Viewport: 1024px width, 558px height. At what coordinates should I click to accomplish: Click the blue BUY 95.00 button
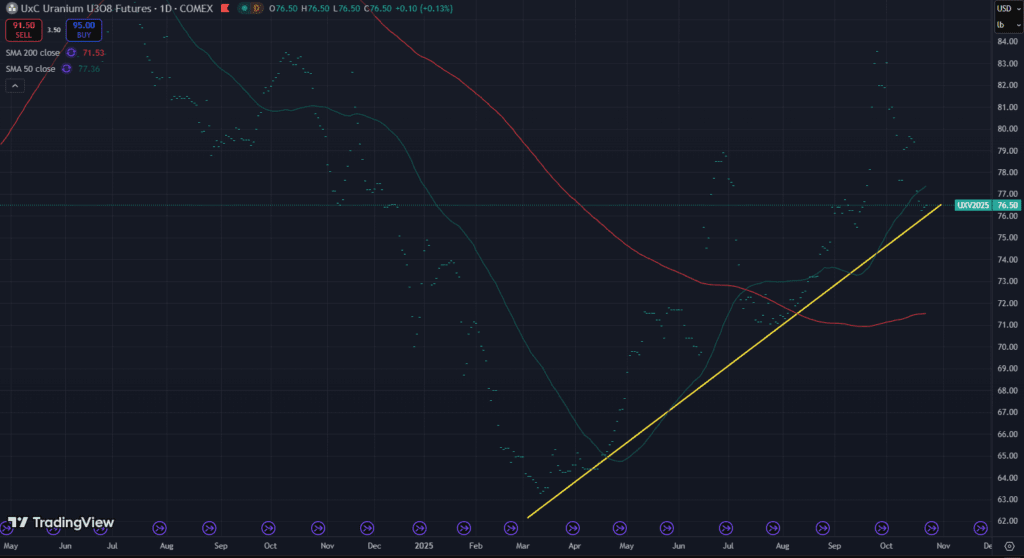(x=83, y=30)
